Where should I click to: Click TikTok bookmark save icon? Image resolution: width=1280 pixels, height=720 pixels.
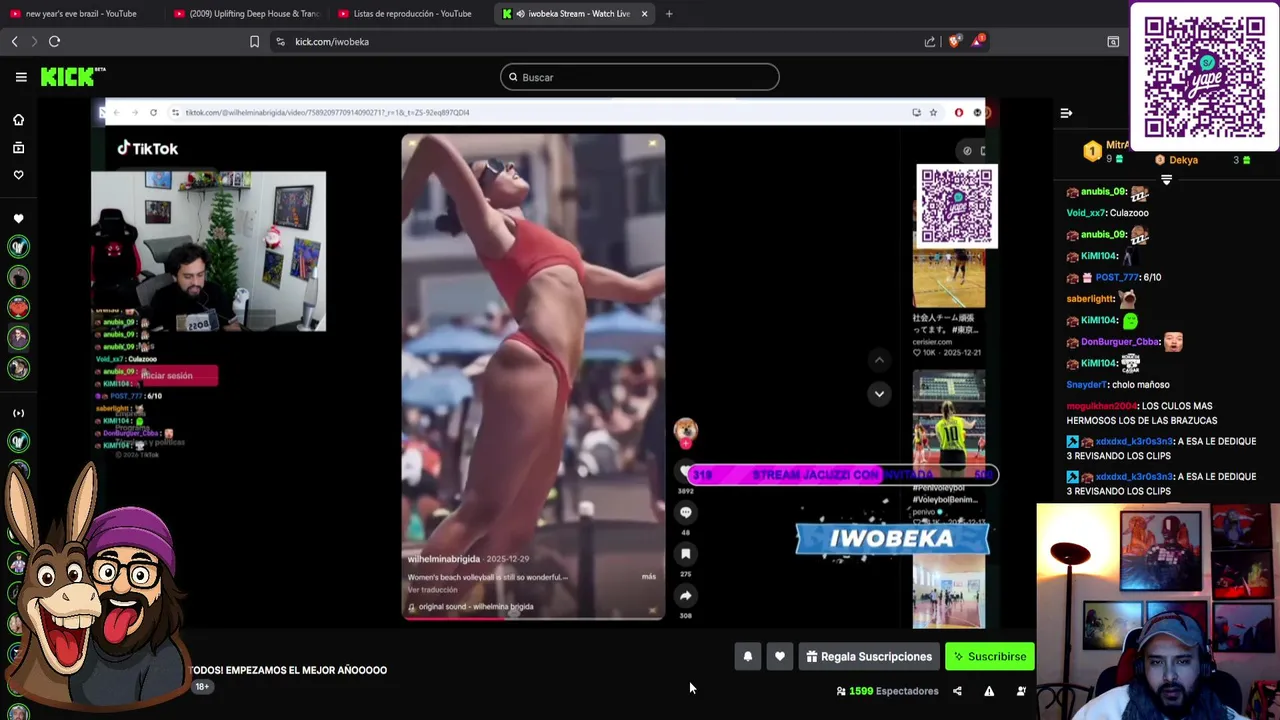click(686, 553)
